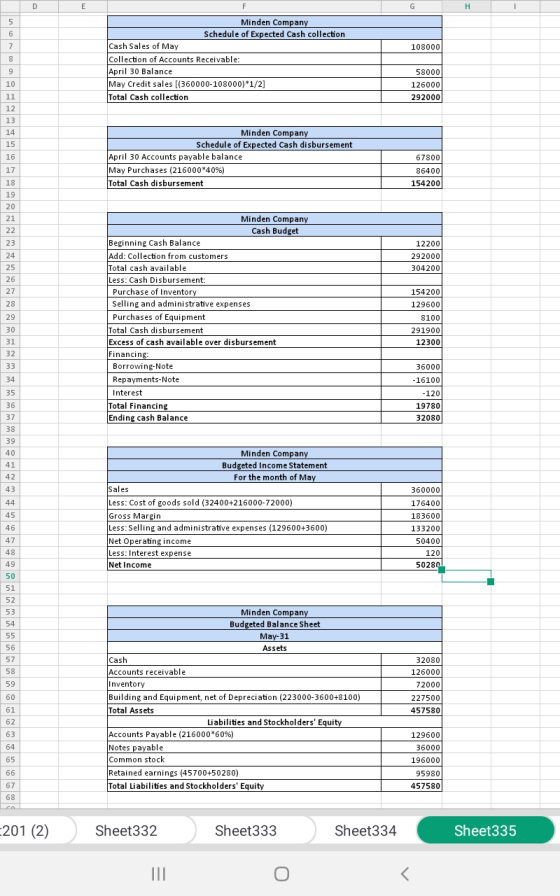Select 'May Purchases (216000*40%)' cell
The image size is (560, 896).
(x=244, y=170)
